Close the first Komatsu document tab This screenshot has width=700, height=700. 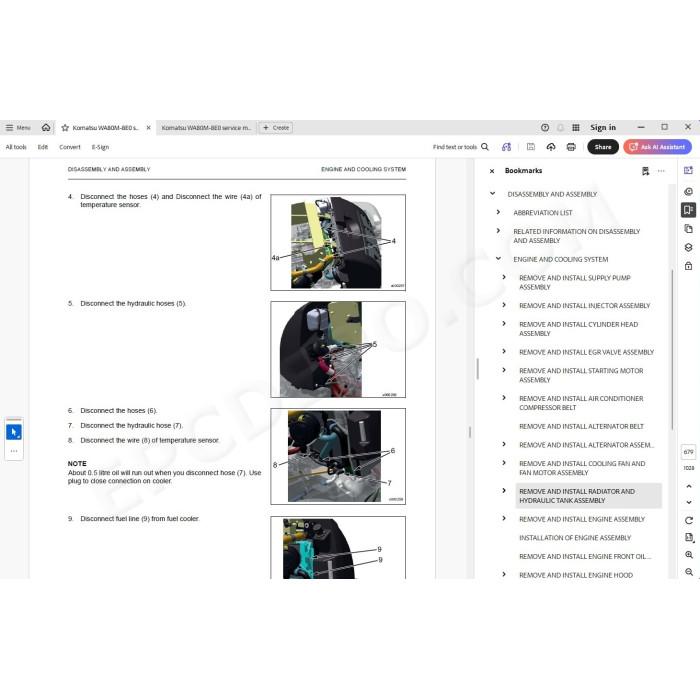click(x=149, y=128)
